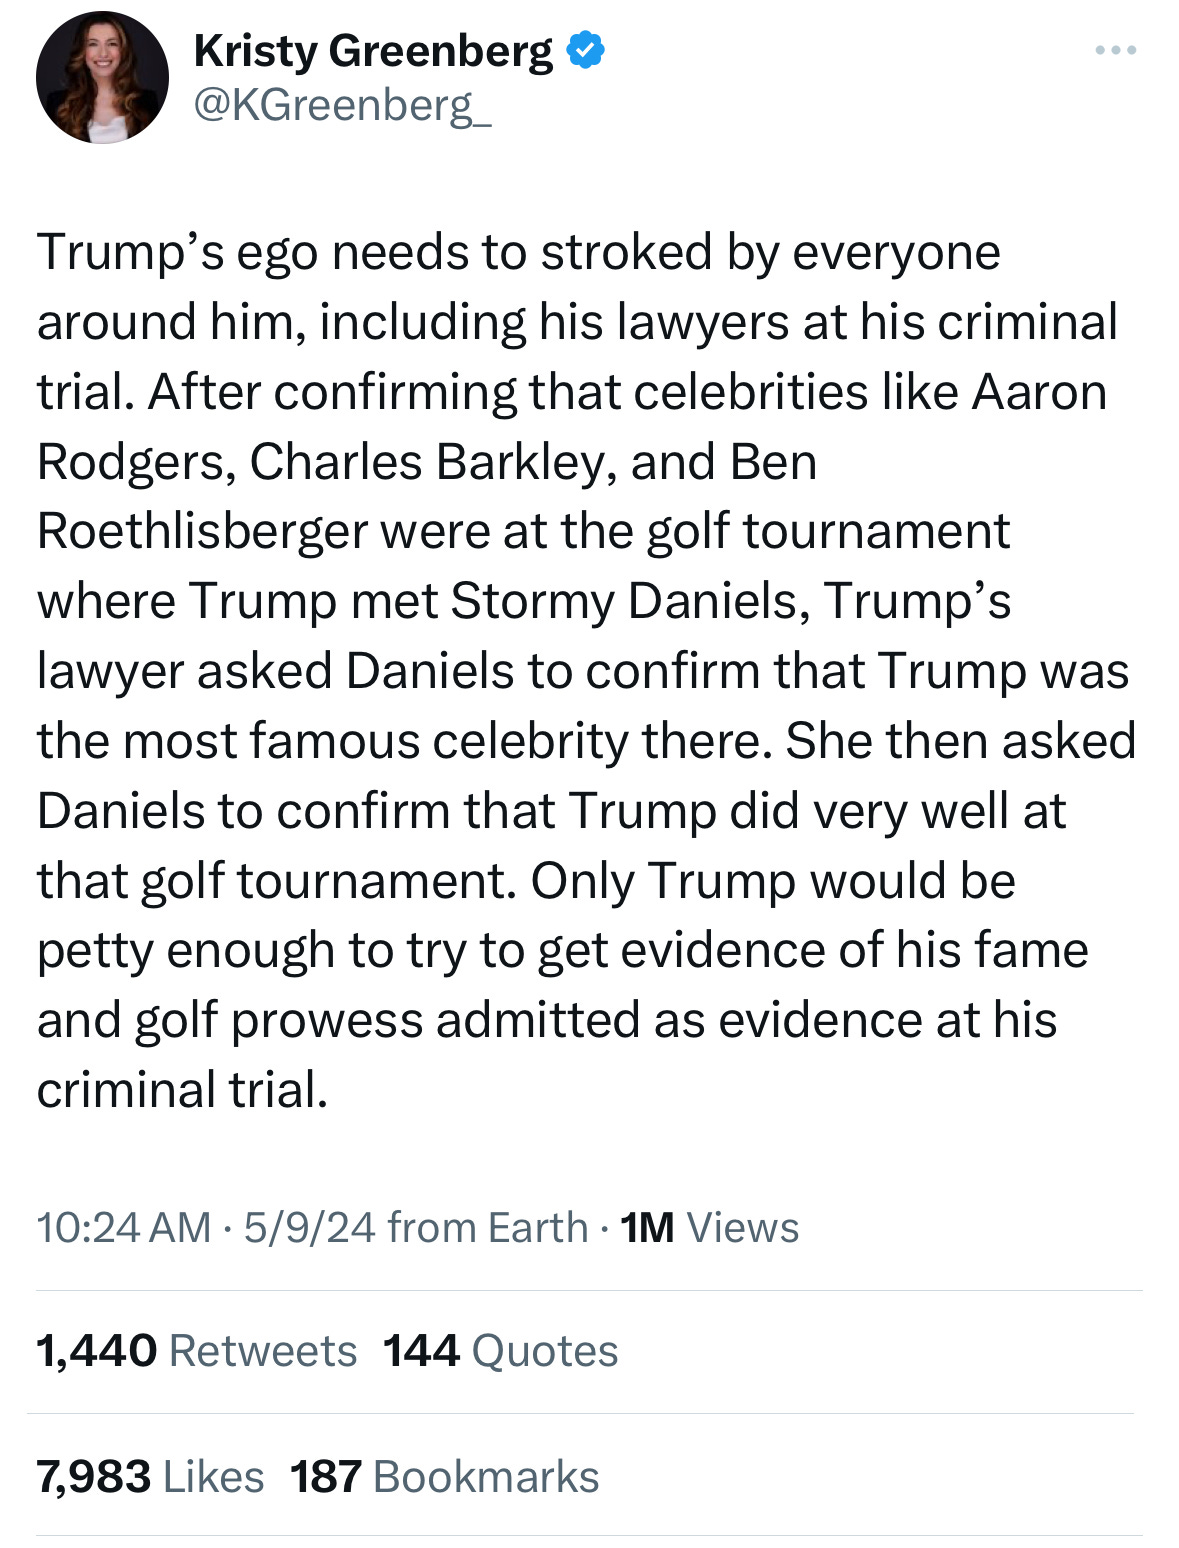Show the 144 Quotes list
The width and height of the screenshot is (1179, 1548).
click(500, 1351)
